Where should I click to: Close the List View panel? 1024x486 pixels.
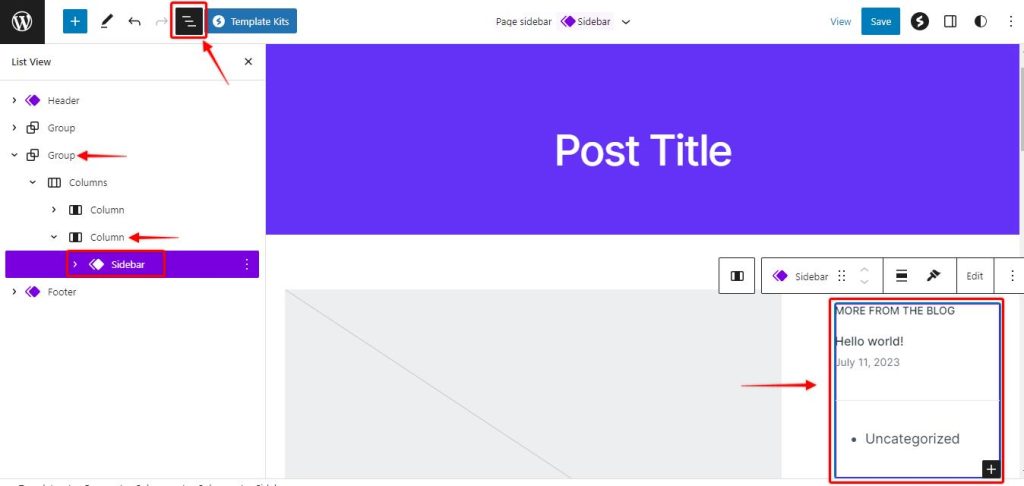point(249,62)
